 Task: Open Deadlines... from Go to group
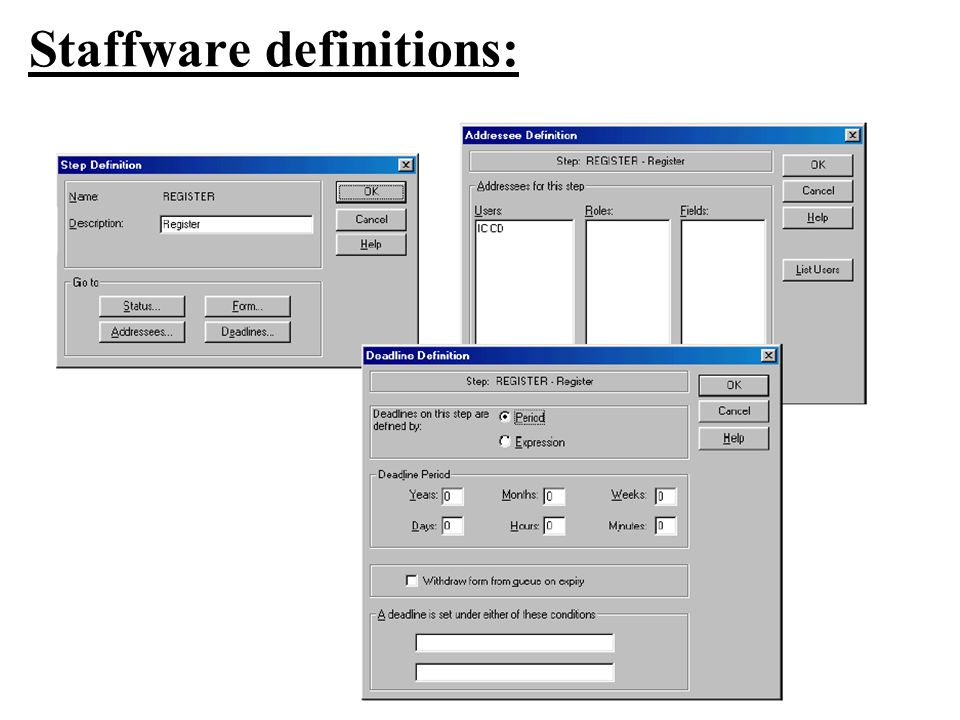tap(247, 332)
